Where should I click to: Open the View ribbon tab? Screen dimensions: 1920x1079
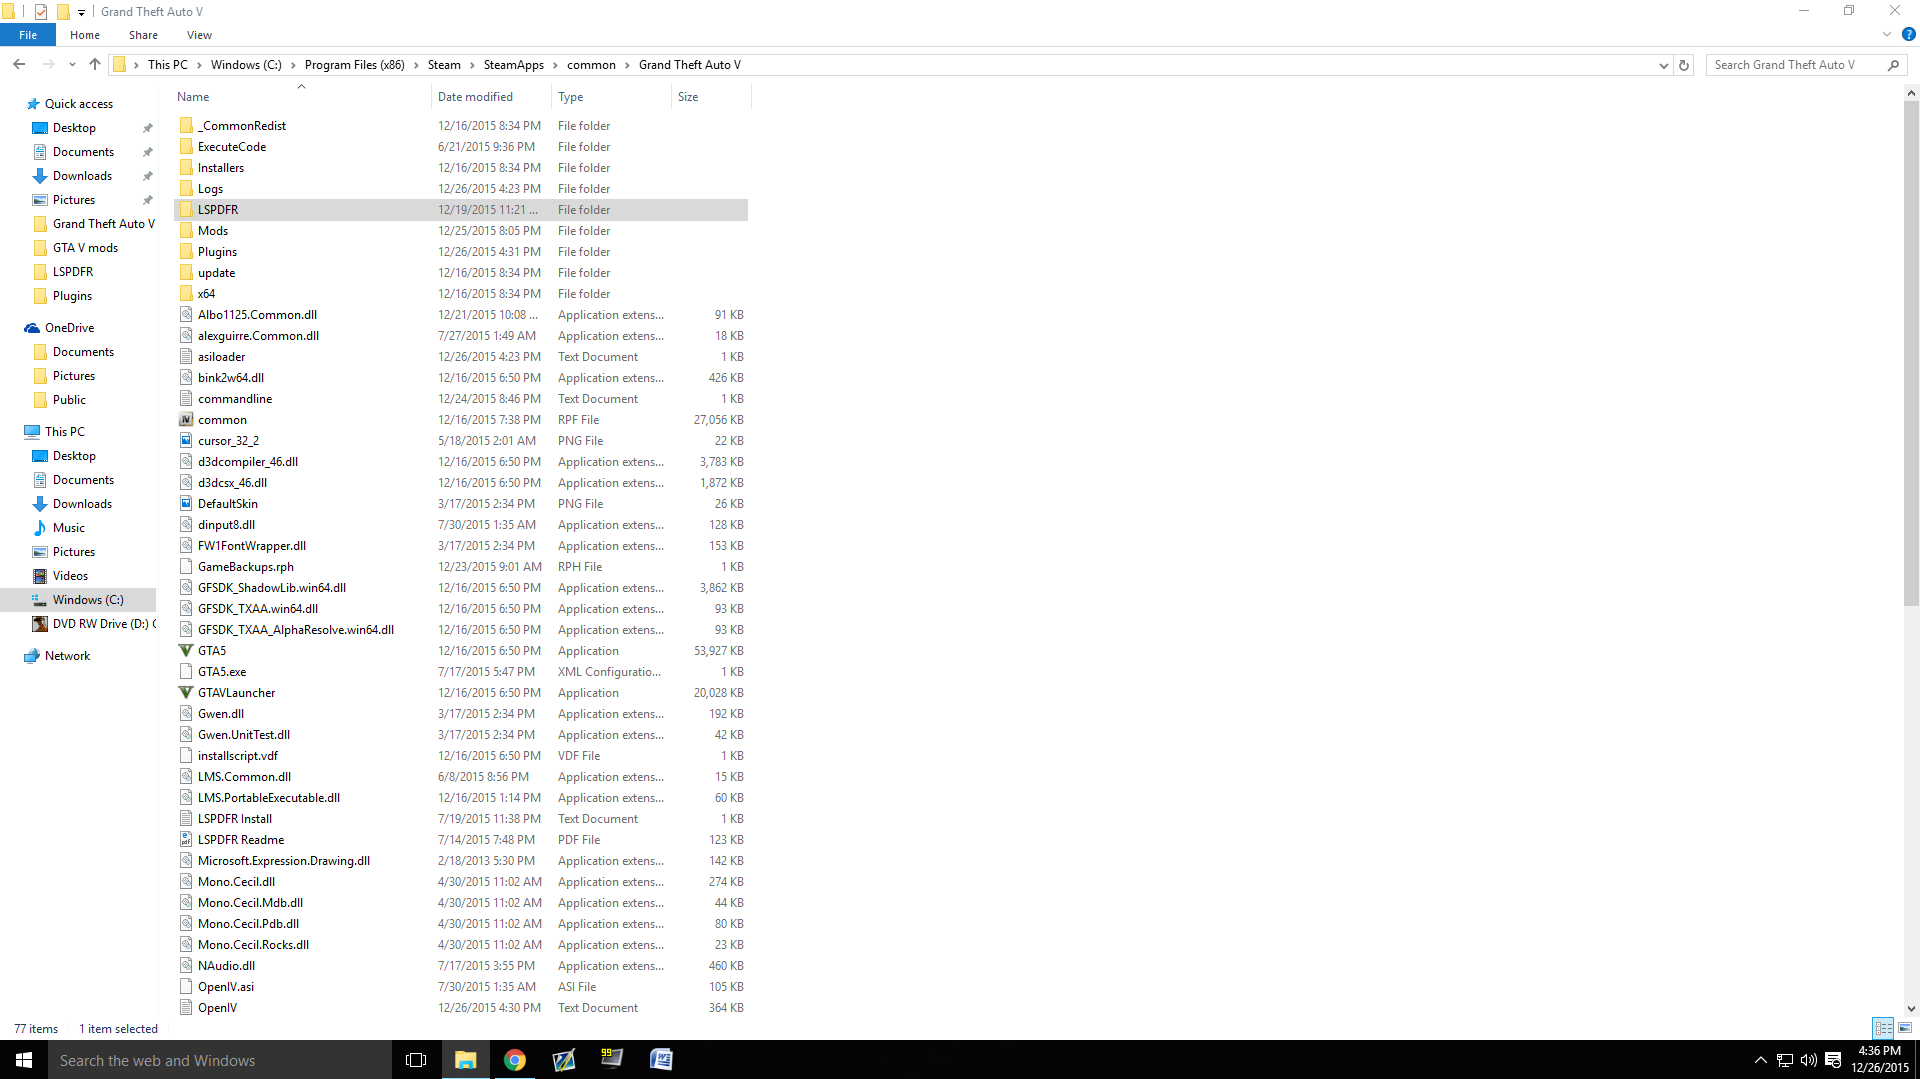coord(199,35)
